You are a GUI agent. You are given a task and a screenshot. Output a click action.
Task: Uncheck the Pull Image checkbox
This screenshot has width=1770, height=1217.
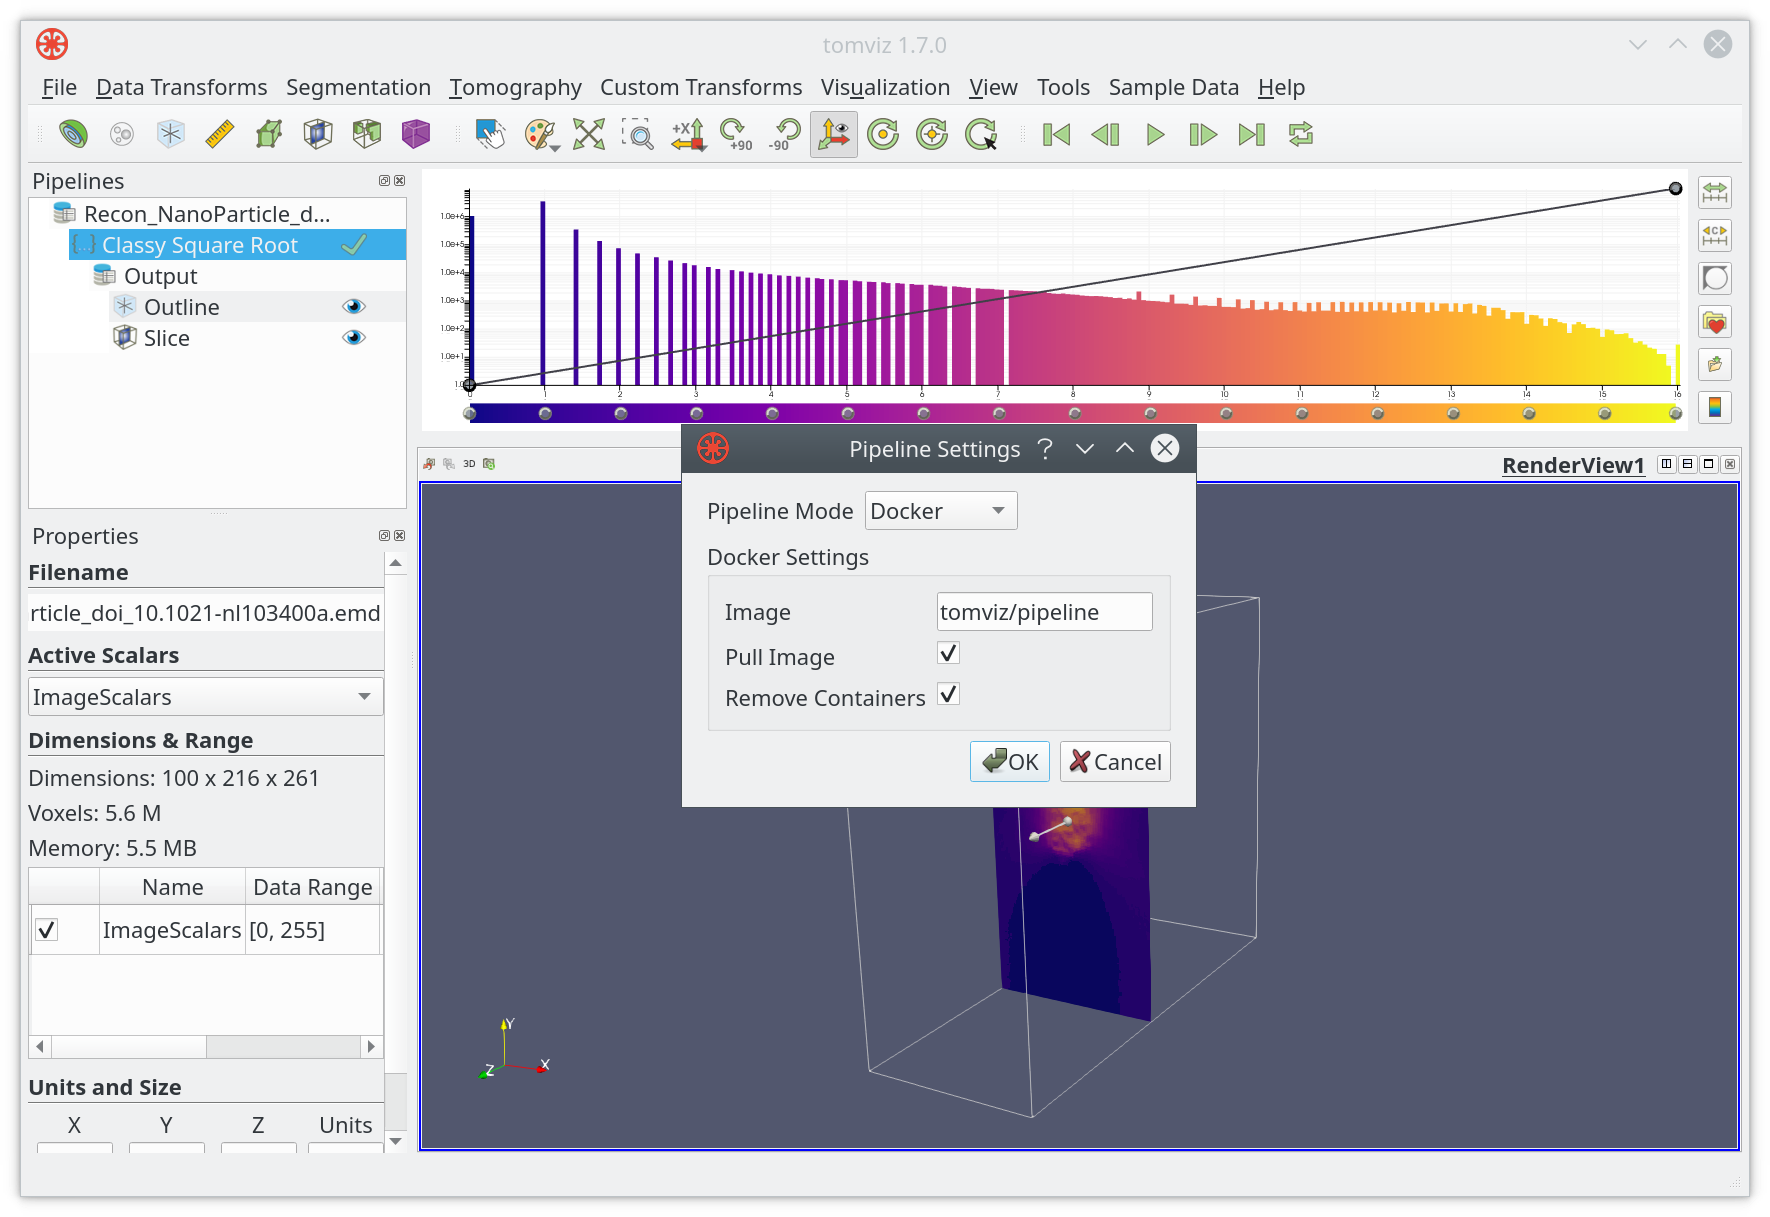(x=948, y=654)
